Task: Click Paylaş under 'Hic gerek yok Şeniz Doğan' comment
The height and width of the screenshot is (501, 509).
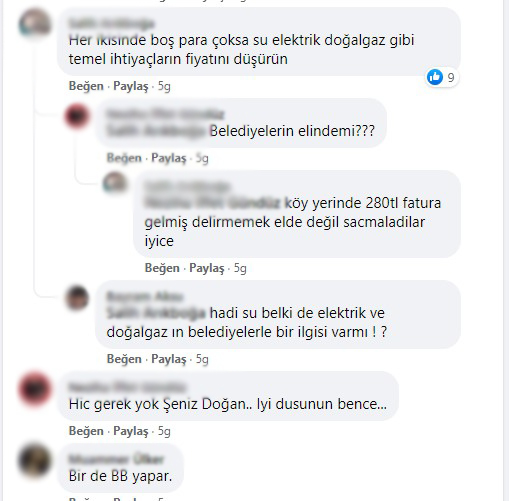Action: [x=131, y=431]
